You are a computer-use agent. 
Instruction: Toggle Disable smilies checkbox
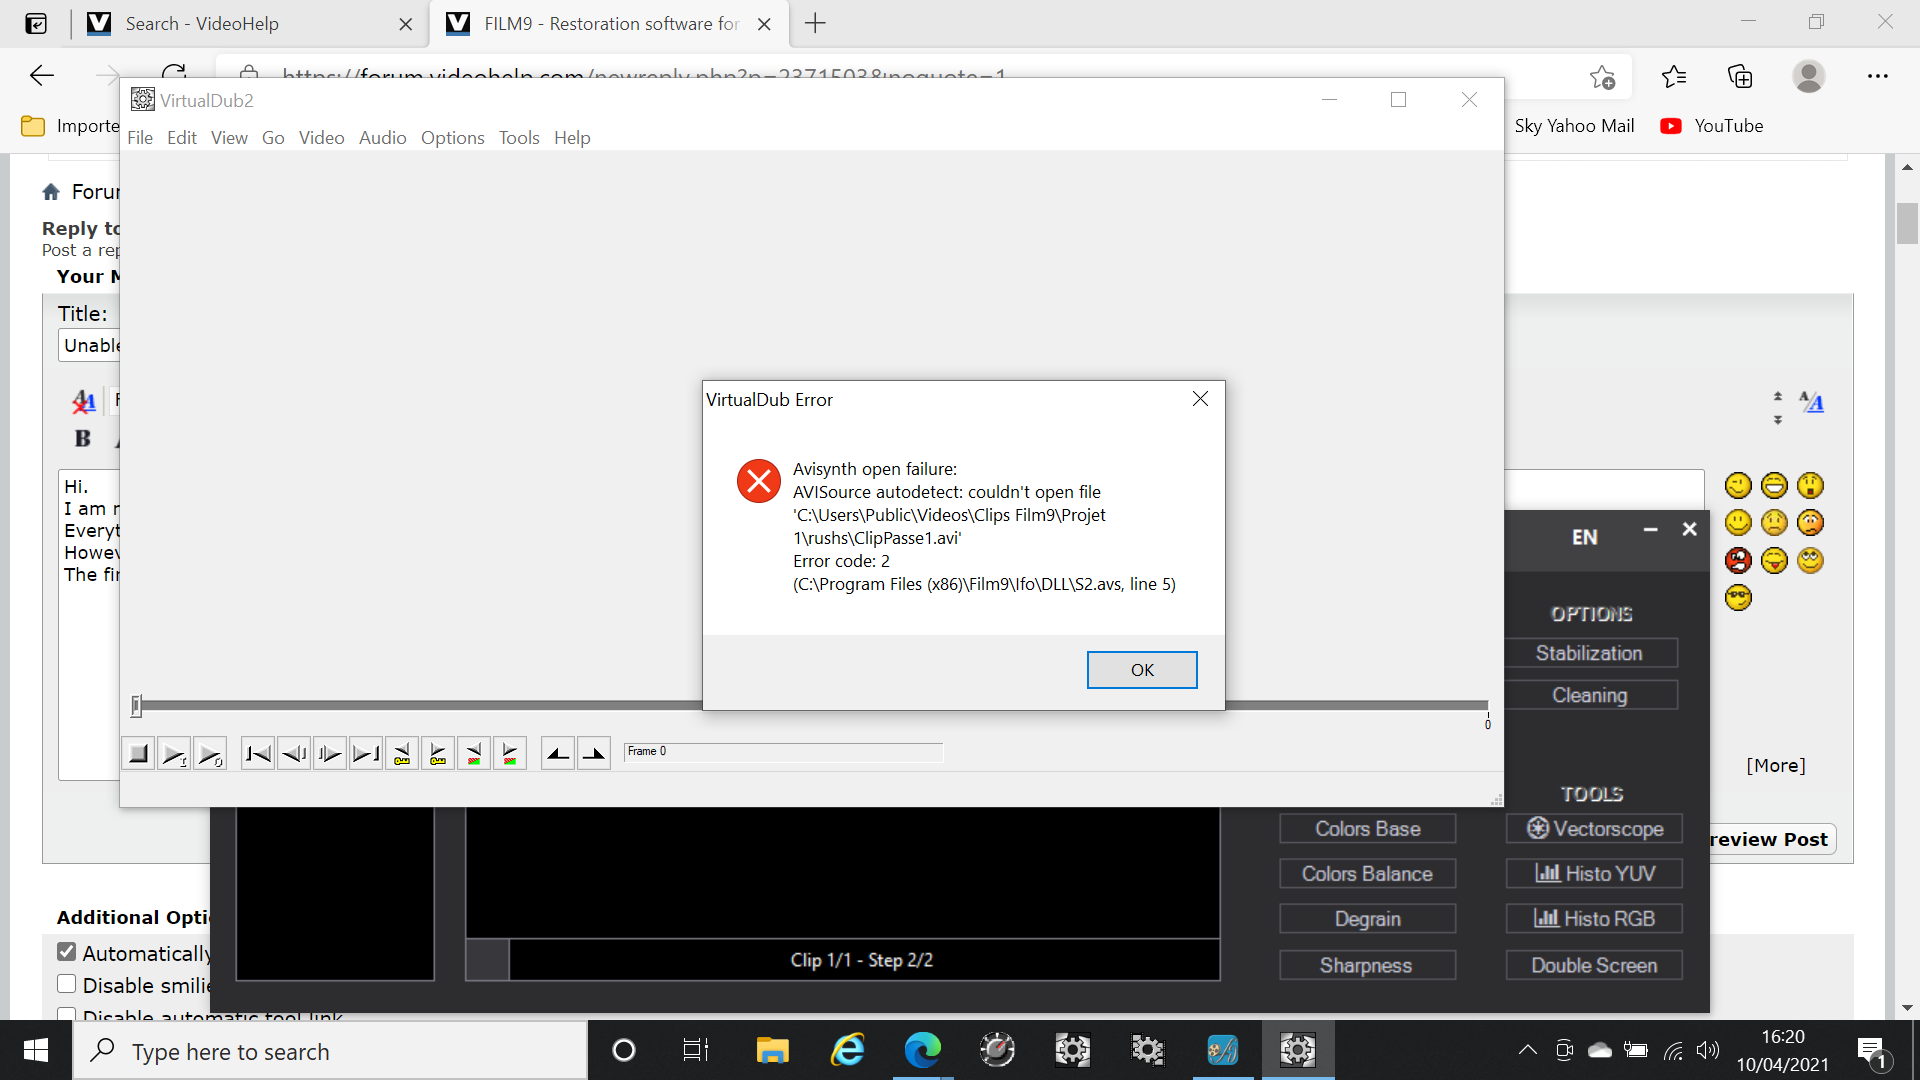point(67,984)
